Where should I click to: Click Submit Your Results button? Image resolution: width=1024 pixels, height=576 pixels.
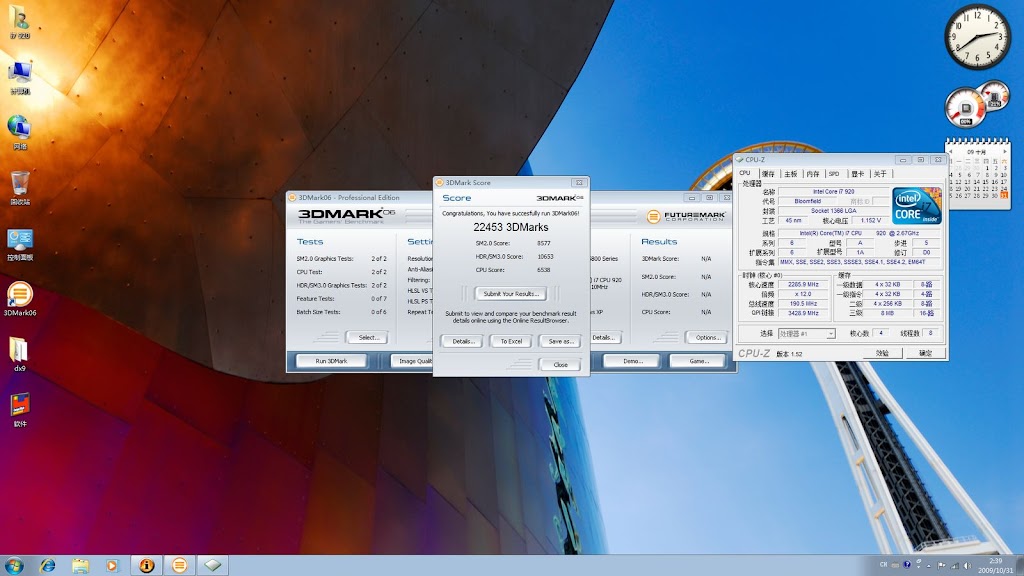510,293
